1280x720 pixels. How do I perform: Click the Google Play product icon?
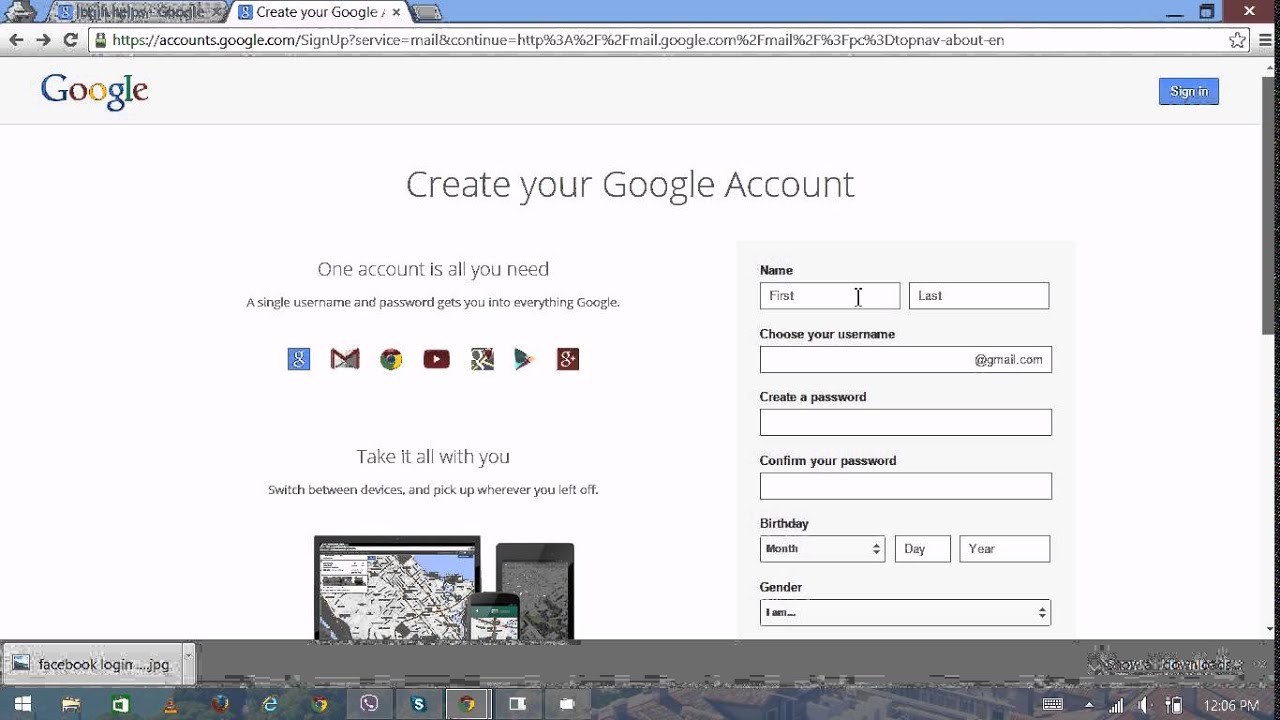click(x=525, y=359)
